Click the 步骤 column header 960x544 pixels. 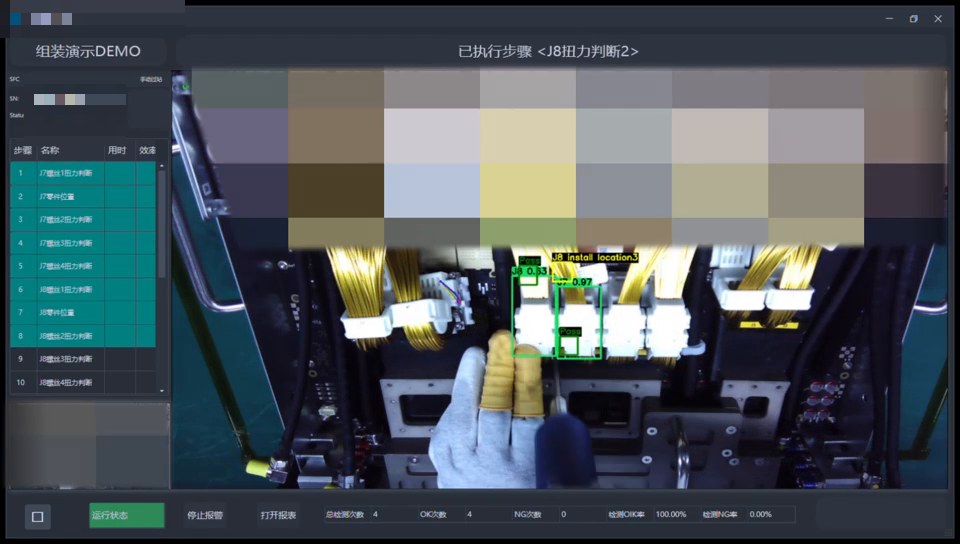point(23,150)
